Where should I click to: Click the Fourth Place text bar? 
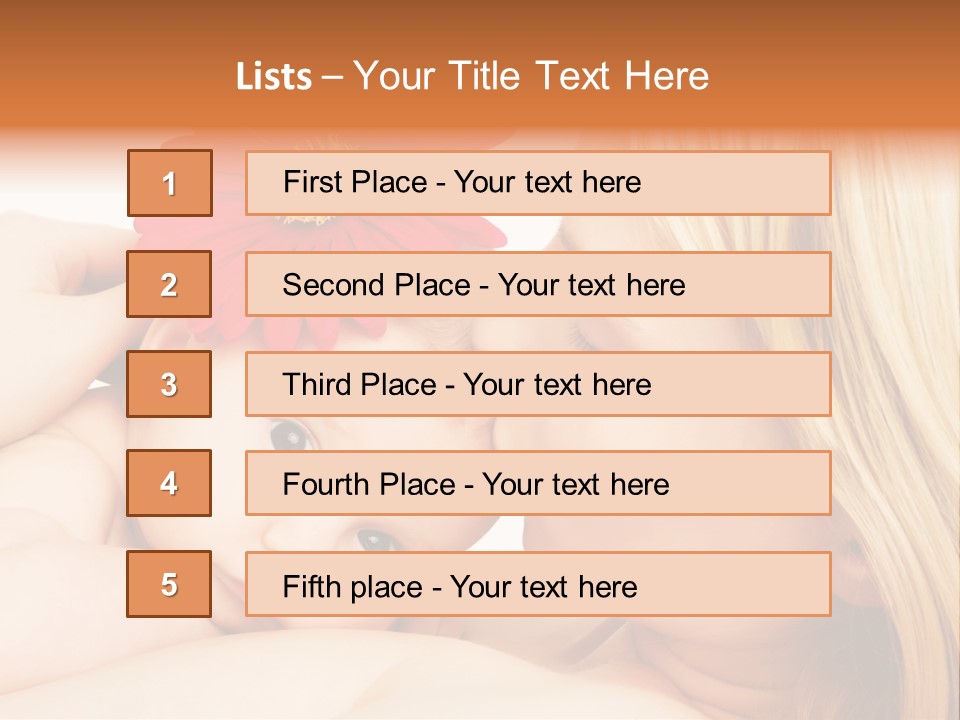click(538, 483)
